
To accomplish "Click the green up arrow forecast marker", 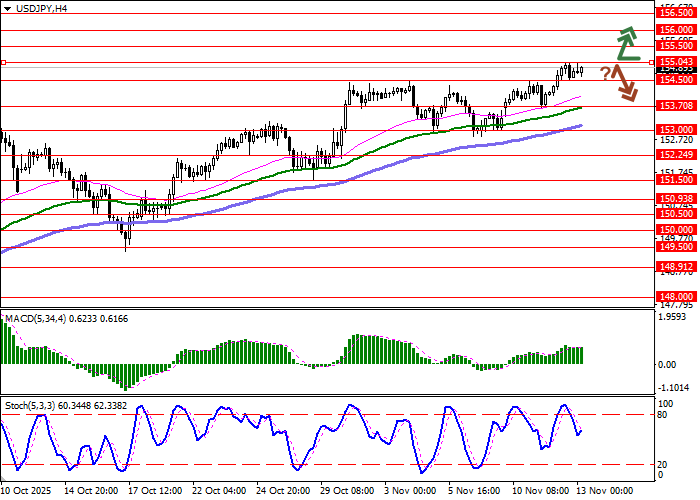I will point(627,42).
